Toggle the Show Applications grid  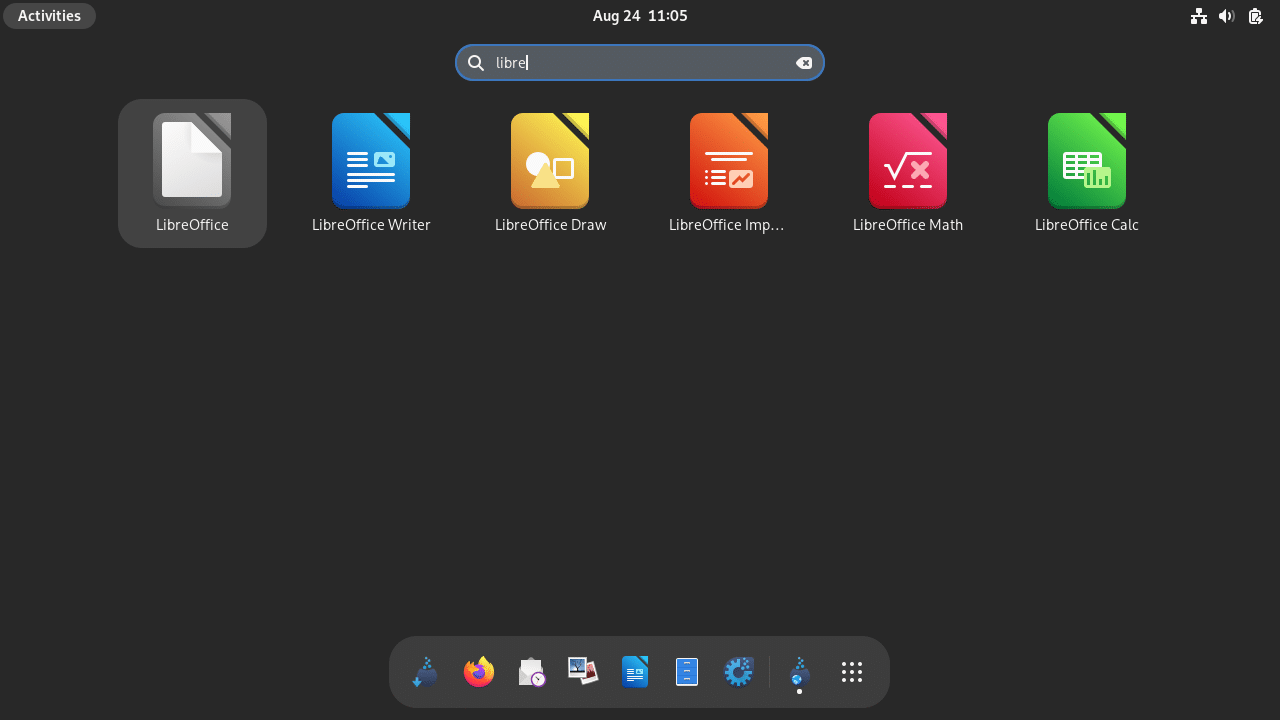(x=851, y=672)
